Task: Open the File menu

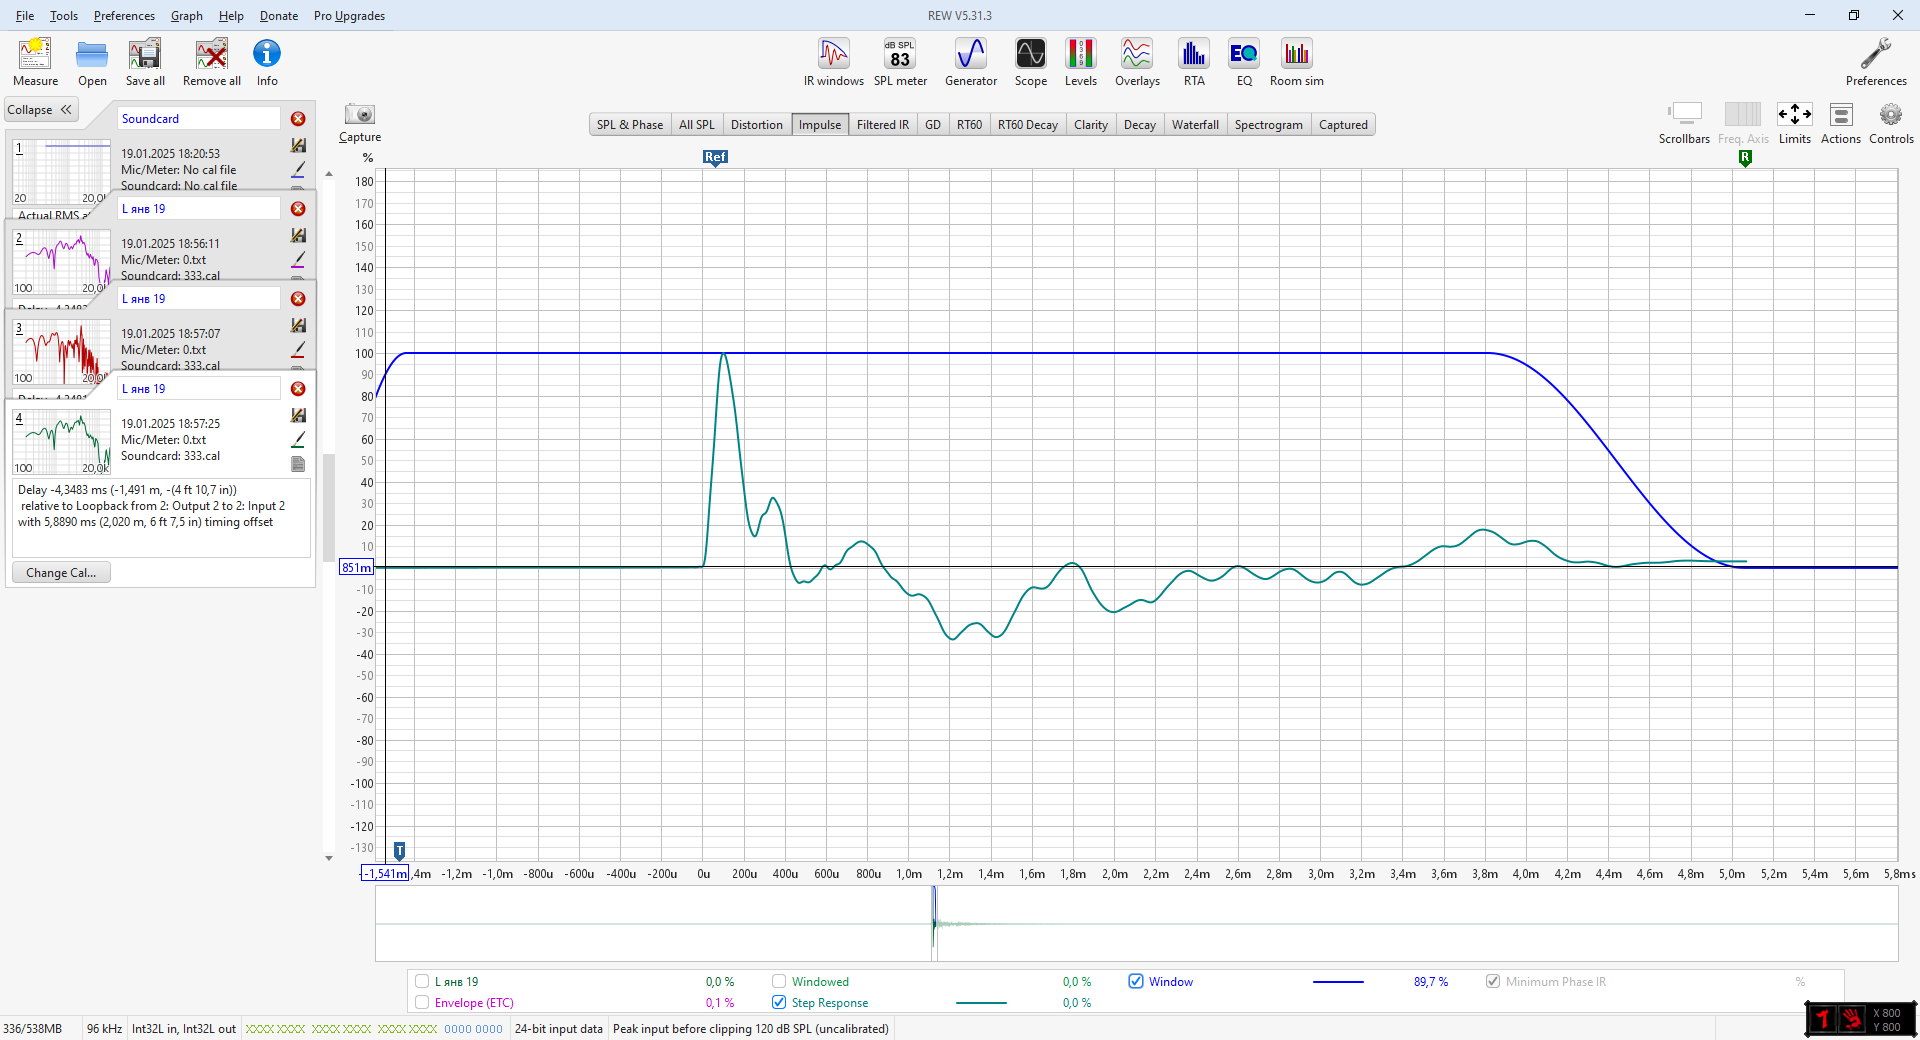Action: (25, 16)
